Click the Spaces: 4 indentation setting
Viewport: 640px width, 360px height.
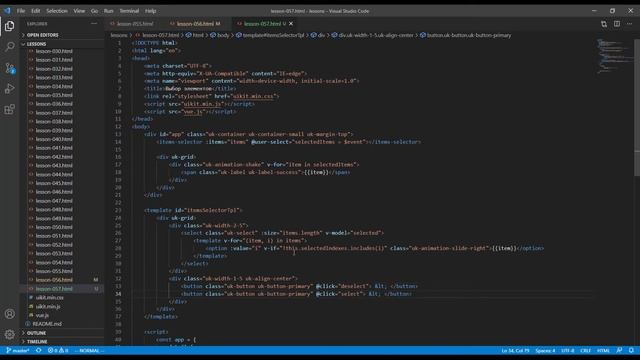pos(545,351)
